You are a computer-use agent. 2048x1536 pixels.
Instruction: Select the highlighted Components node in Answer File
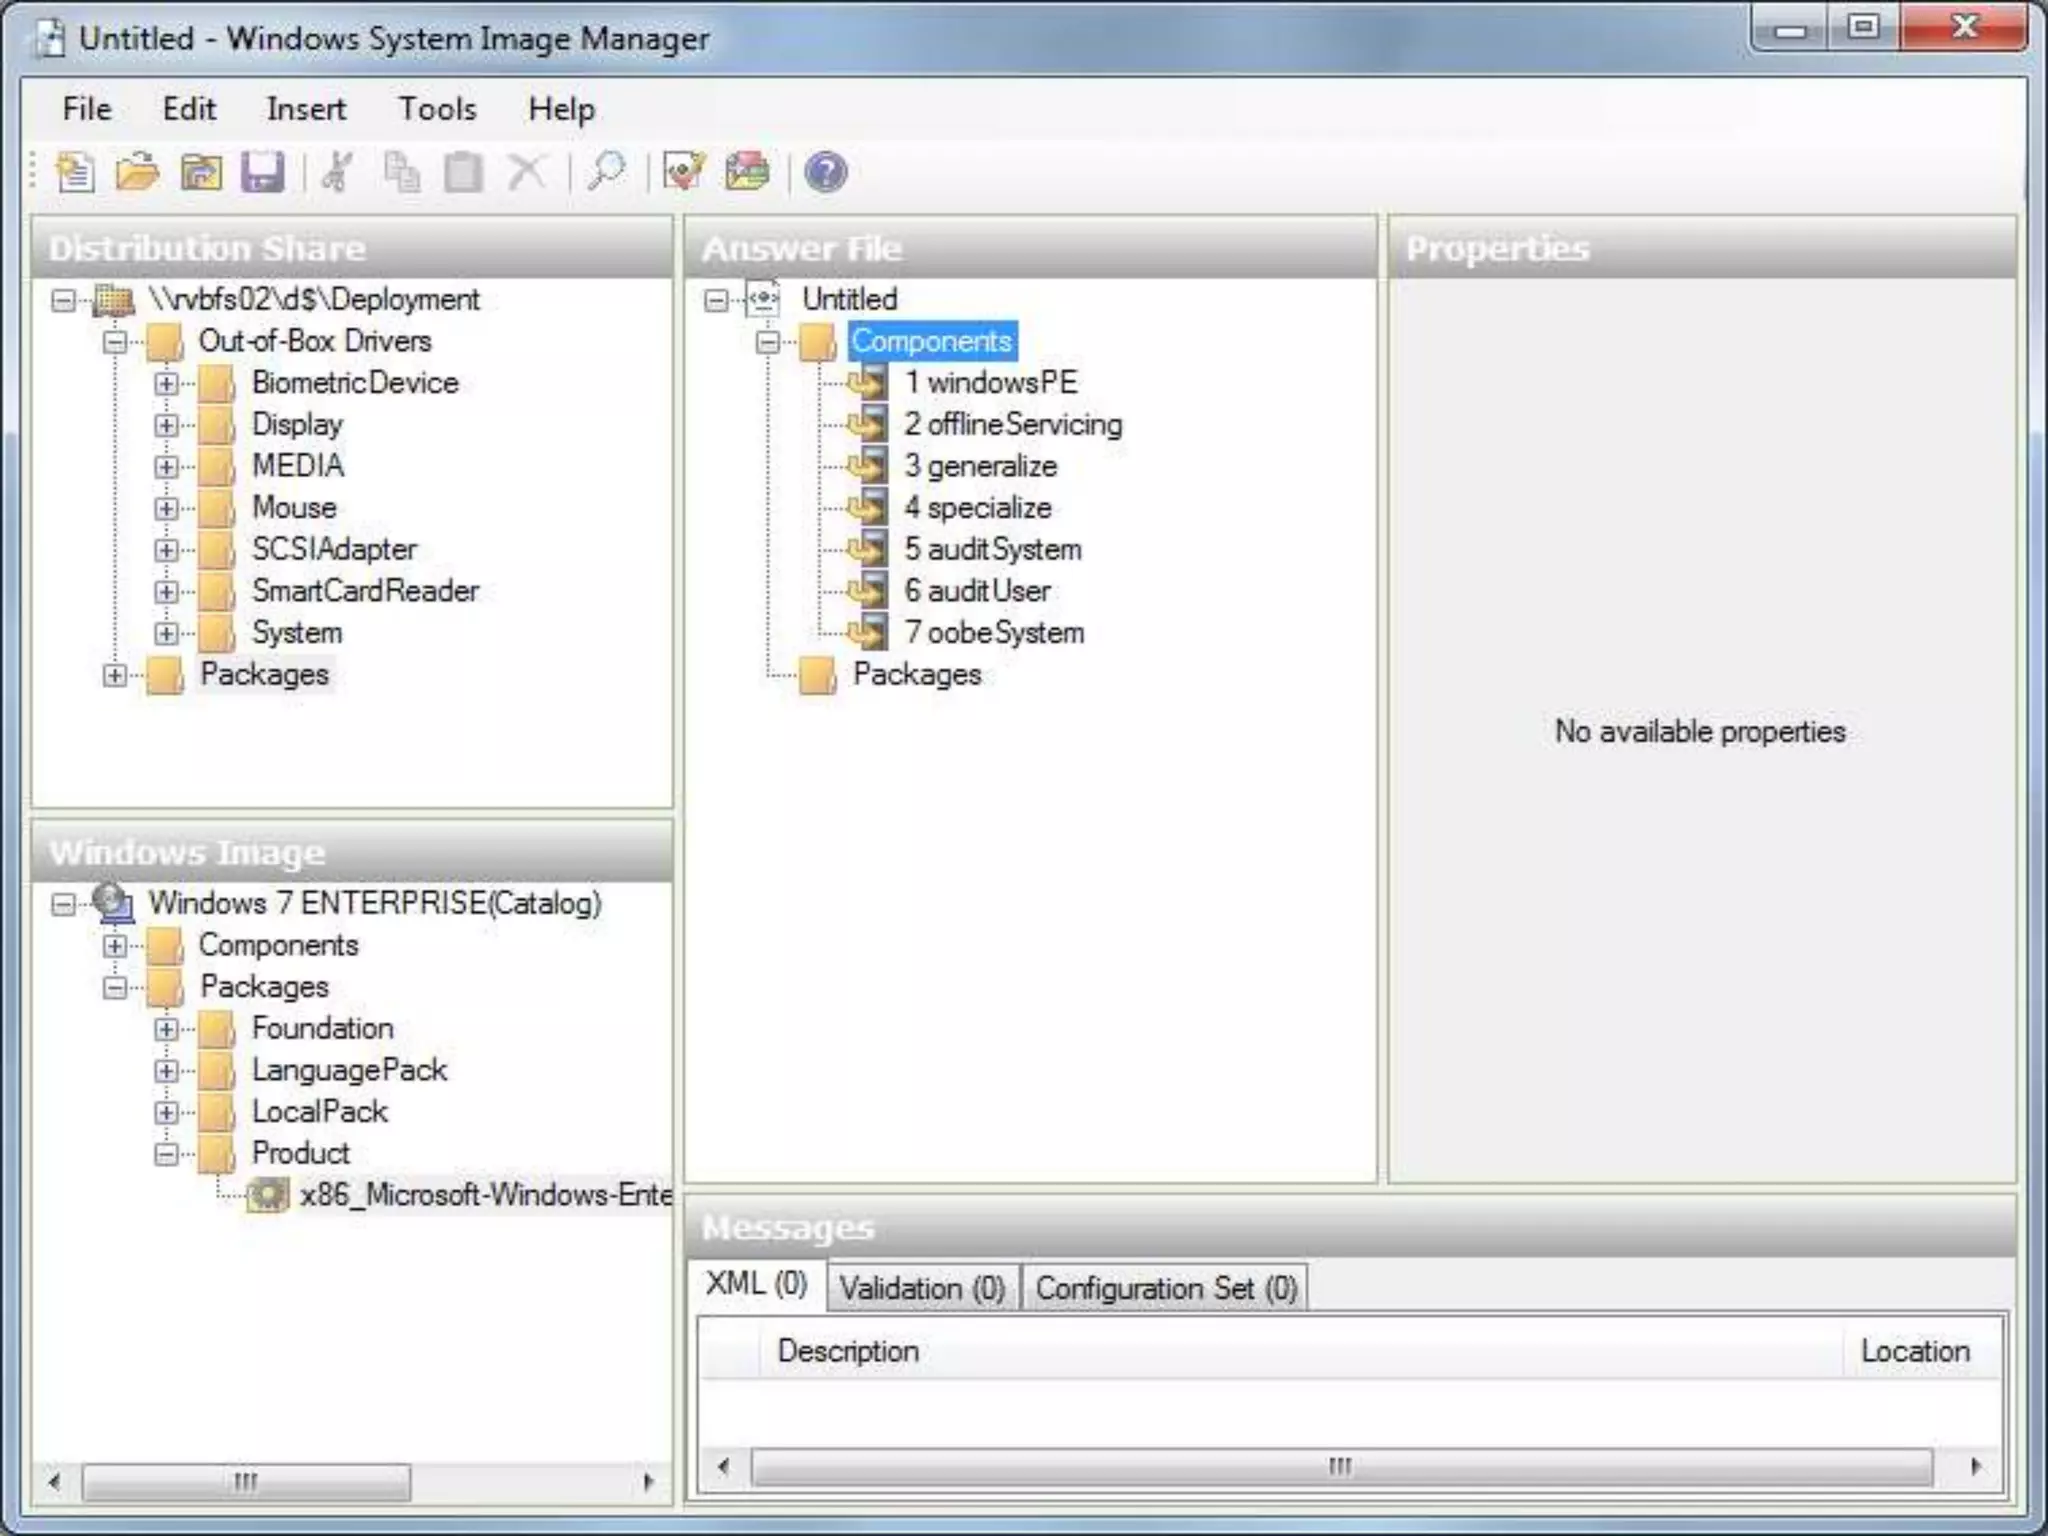(932, 341)
